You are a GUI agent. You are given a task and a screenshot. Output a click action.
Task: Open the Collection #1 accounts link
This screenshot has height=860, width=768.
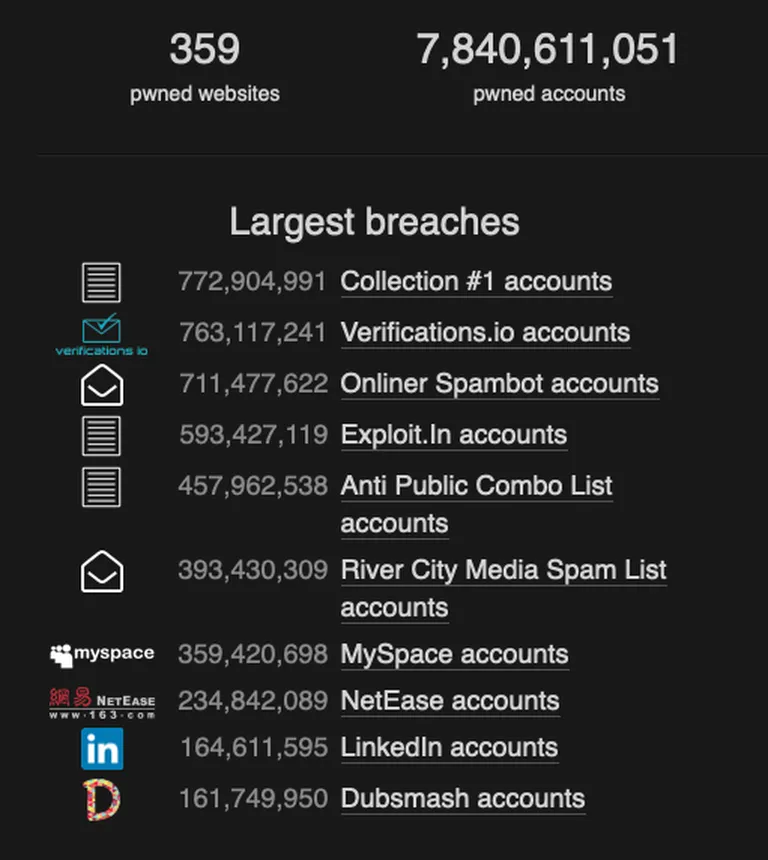pos(476,281)
